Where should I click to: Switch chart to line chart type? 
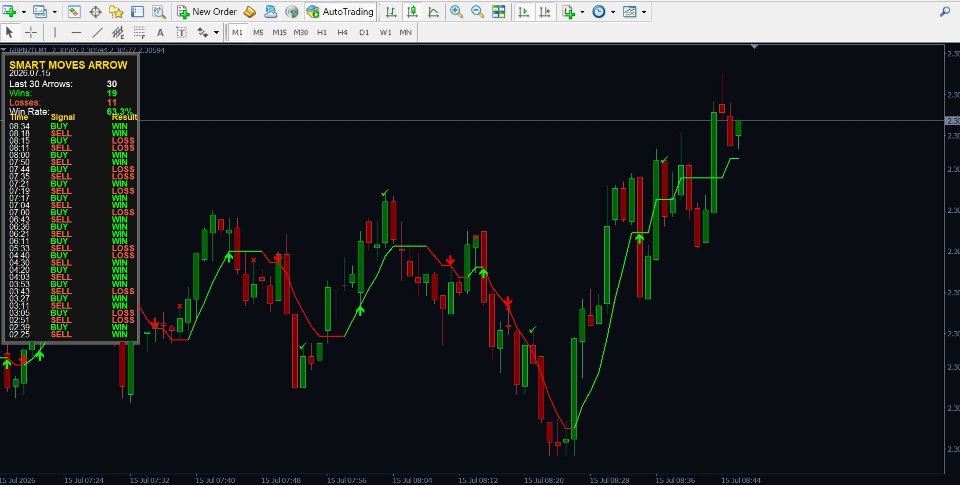(x=433, y=11)
